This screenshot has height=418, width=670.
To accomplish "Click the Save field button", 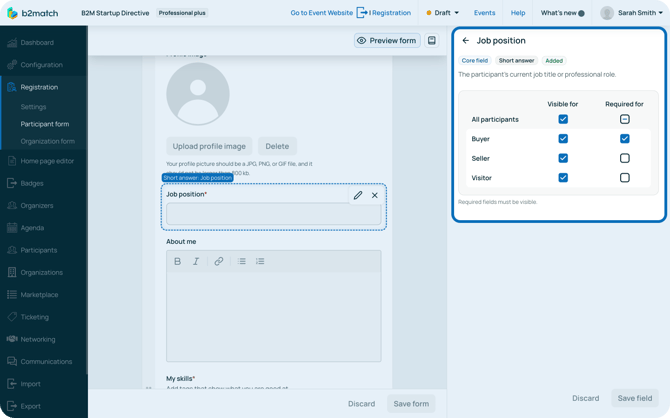I will click(x=635, y=398).
